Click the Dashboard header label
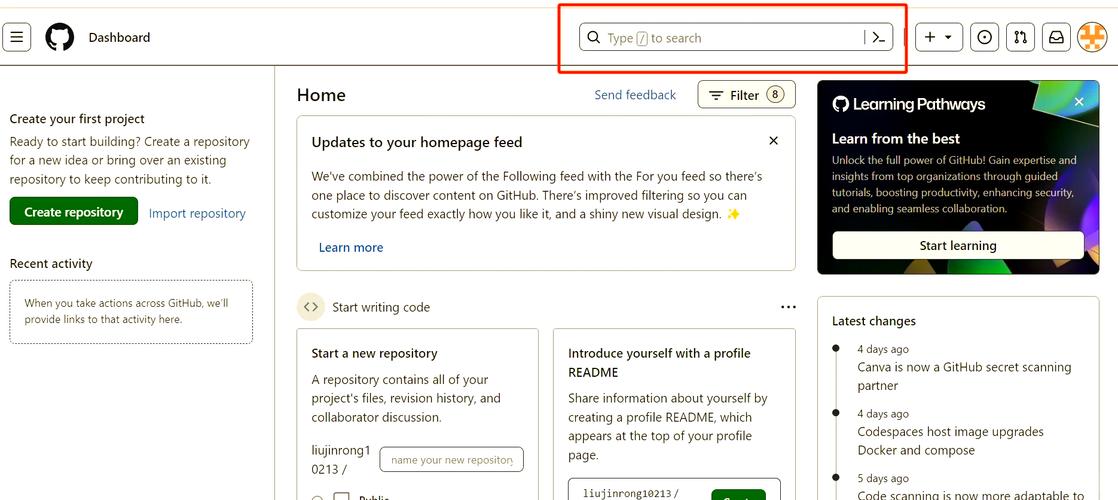This screenshot has height=500, width=1118. (119, 38)
